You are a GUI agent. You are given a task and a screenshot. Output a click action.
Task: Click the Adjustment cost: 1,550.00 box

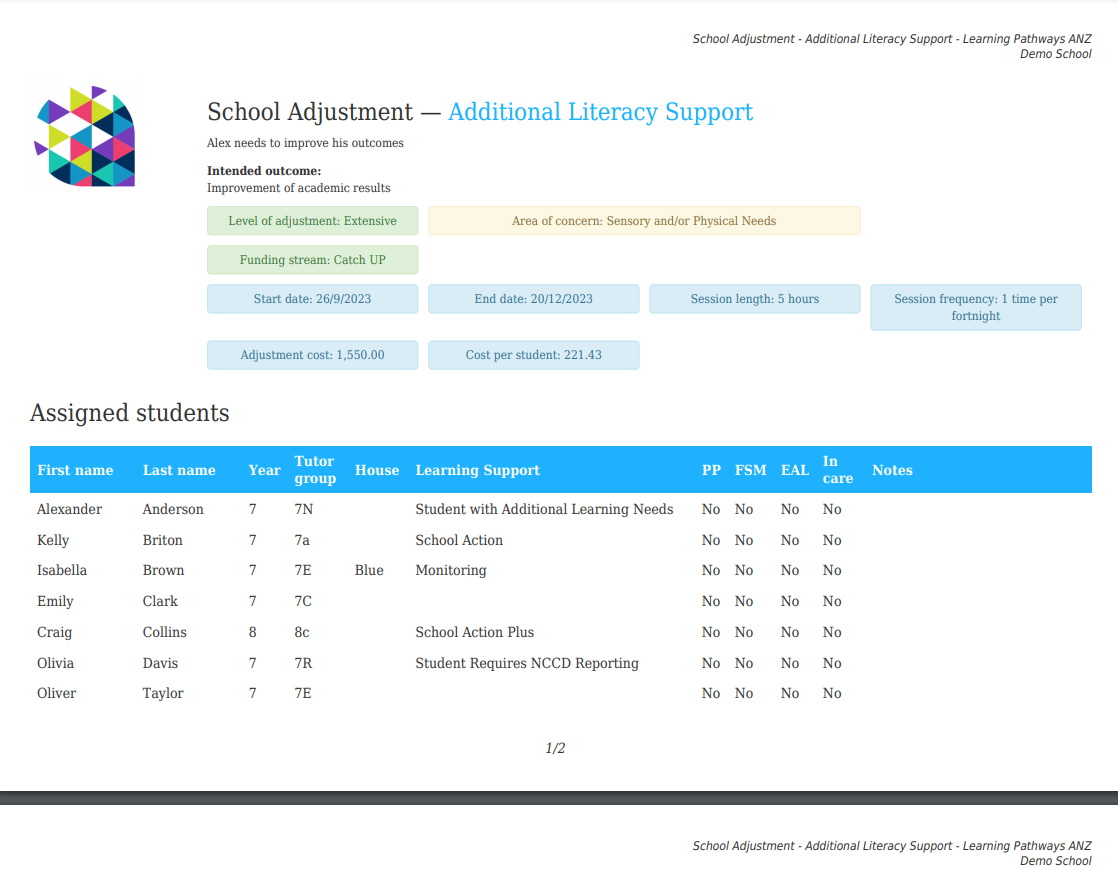312,355
